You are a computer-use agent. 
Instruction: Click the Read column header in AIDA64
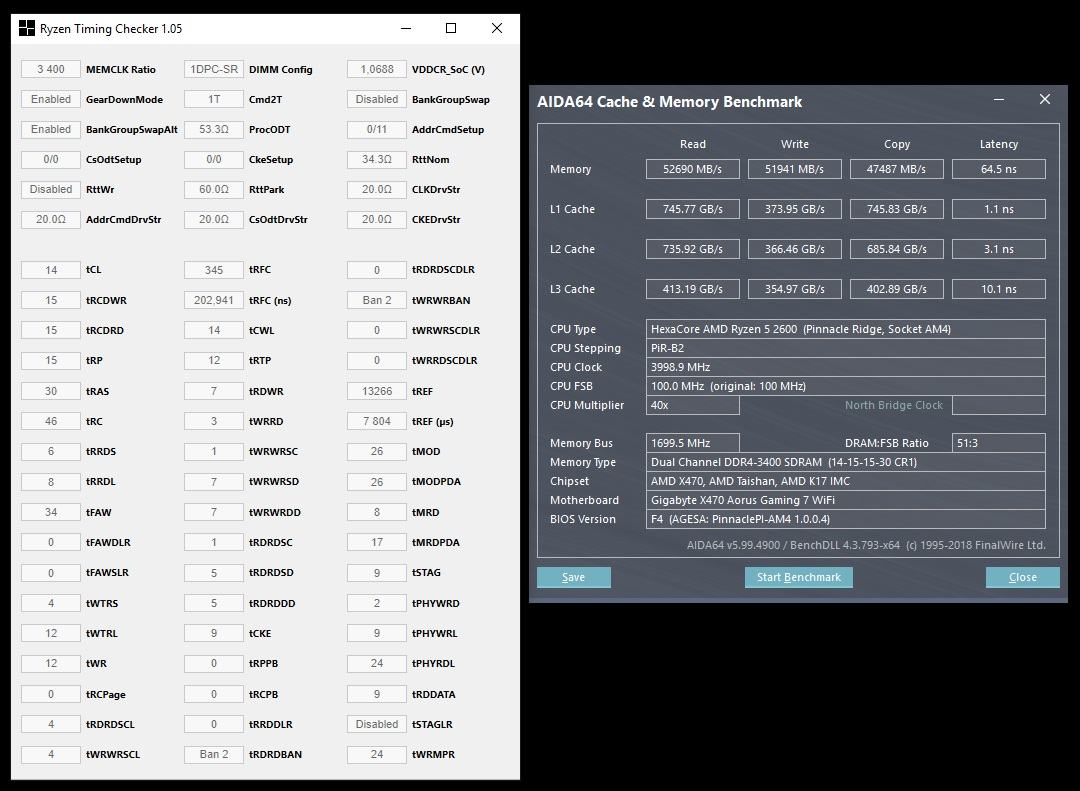tap(692, 144)
